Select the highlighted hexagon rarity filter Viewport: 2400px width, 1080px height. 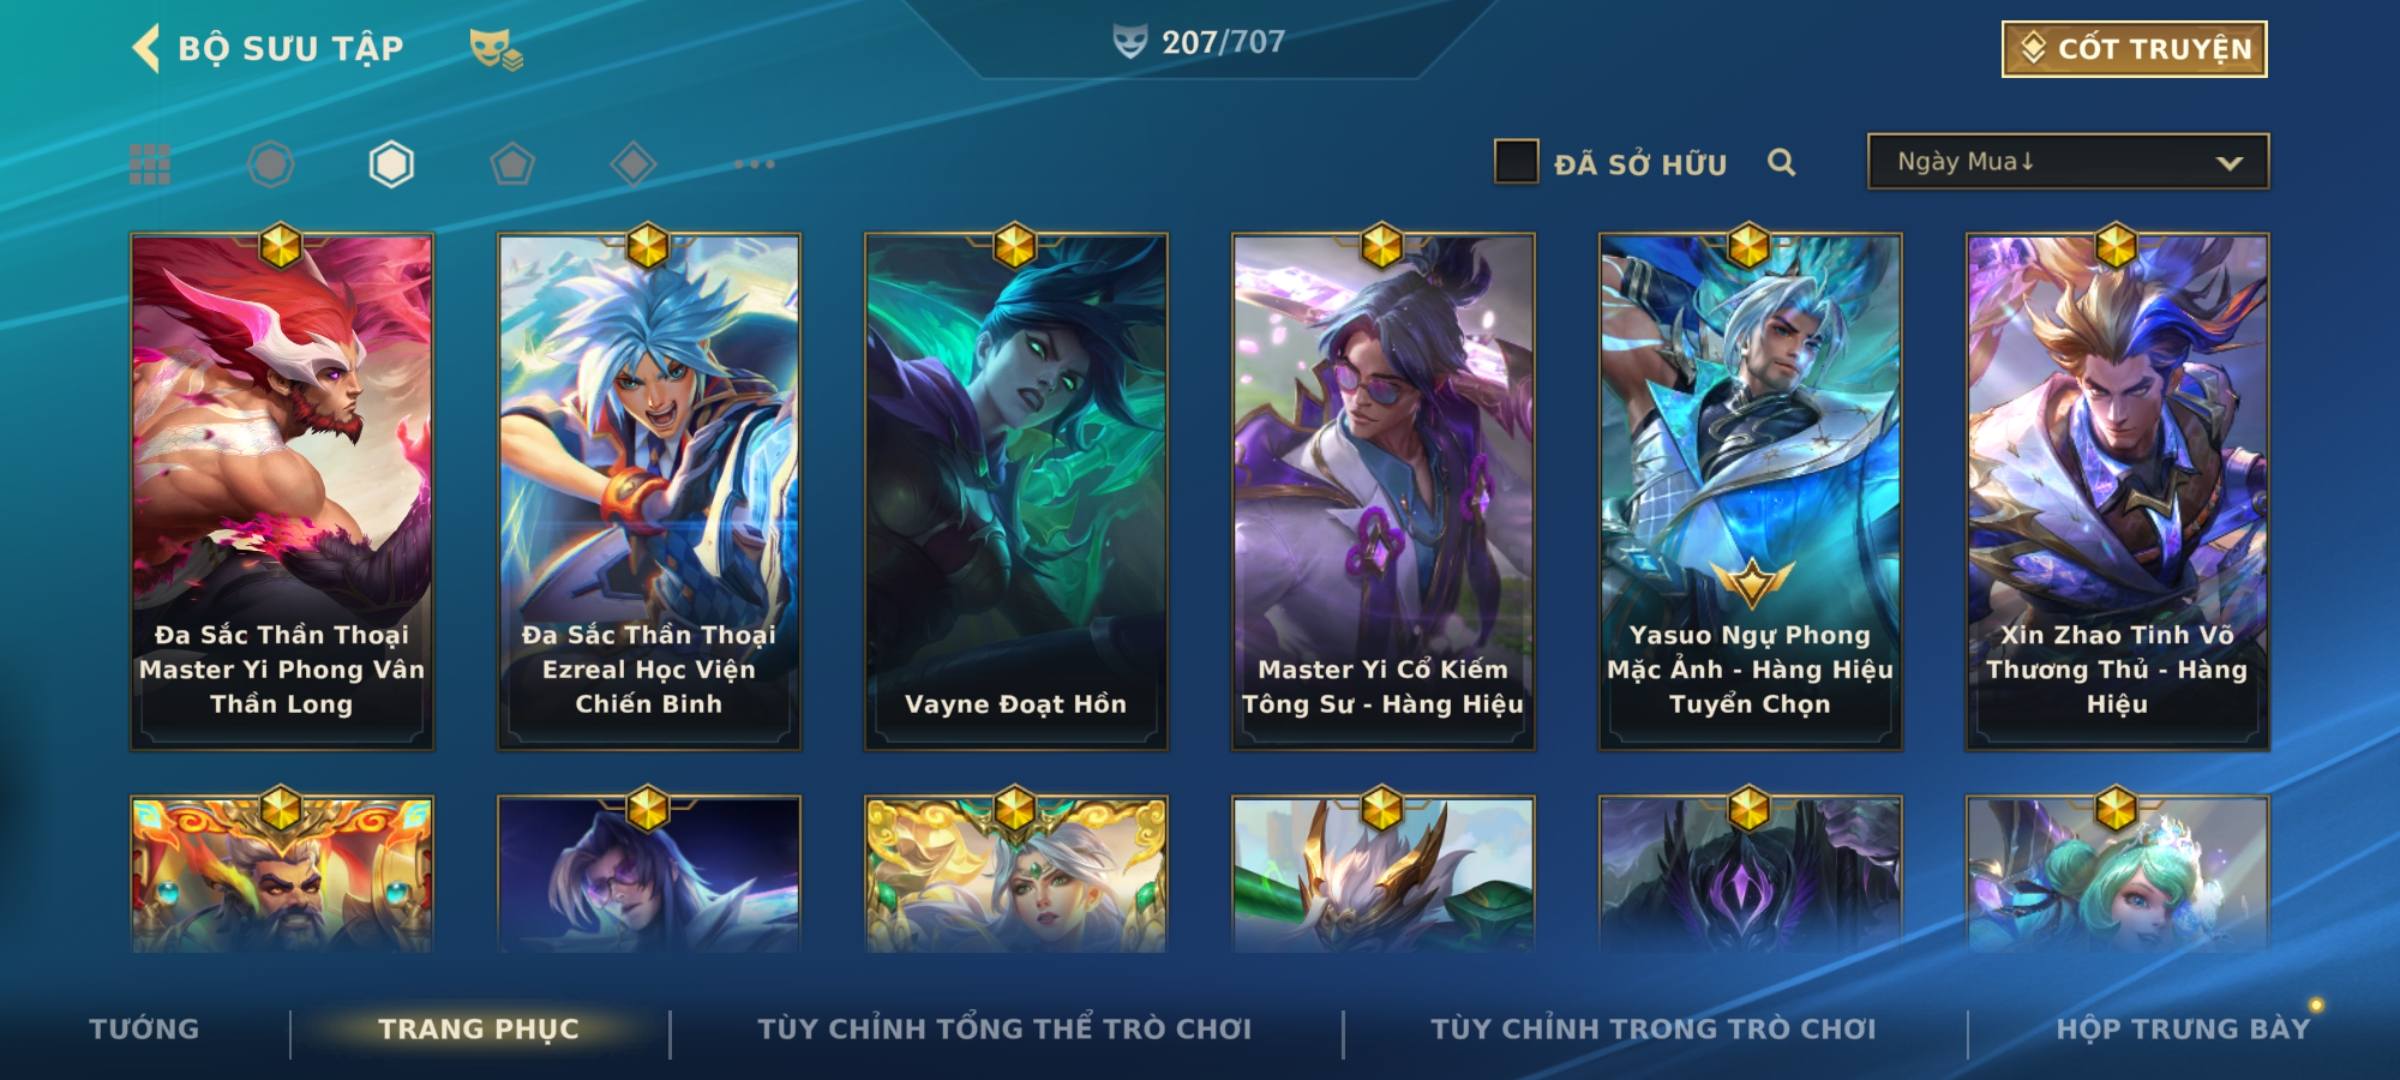(391, 164)
